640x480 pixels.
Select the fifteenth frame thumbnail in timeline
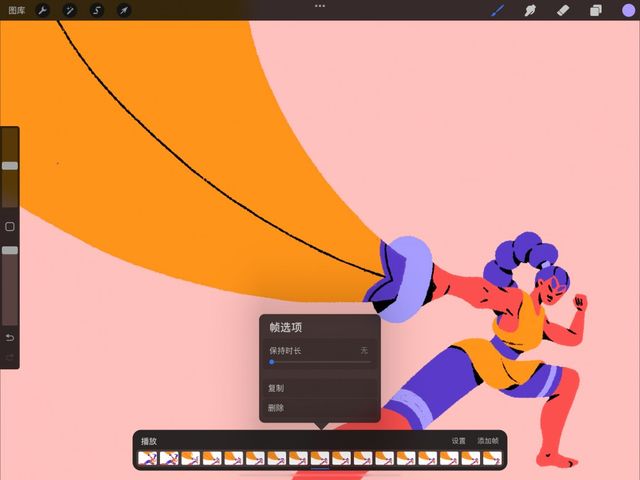(x=449, y=458)
